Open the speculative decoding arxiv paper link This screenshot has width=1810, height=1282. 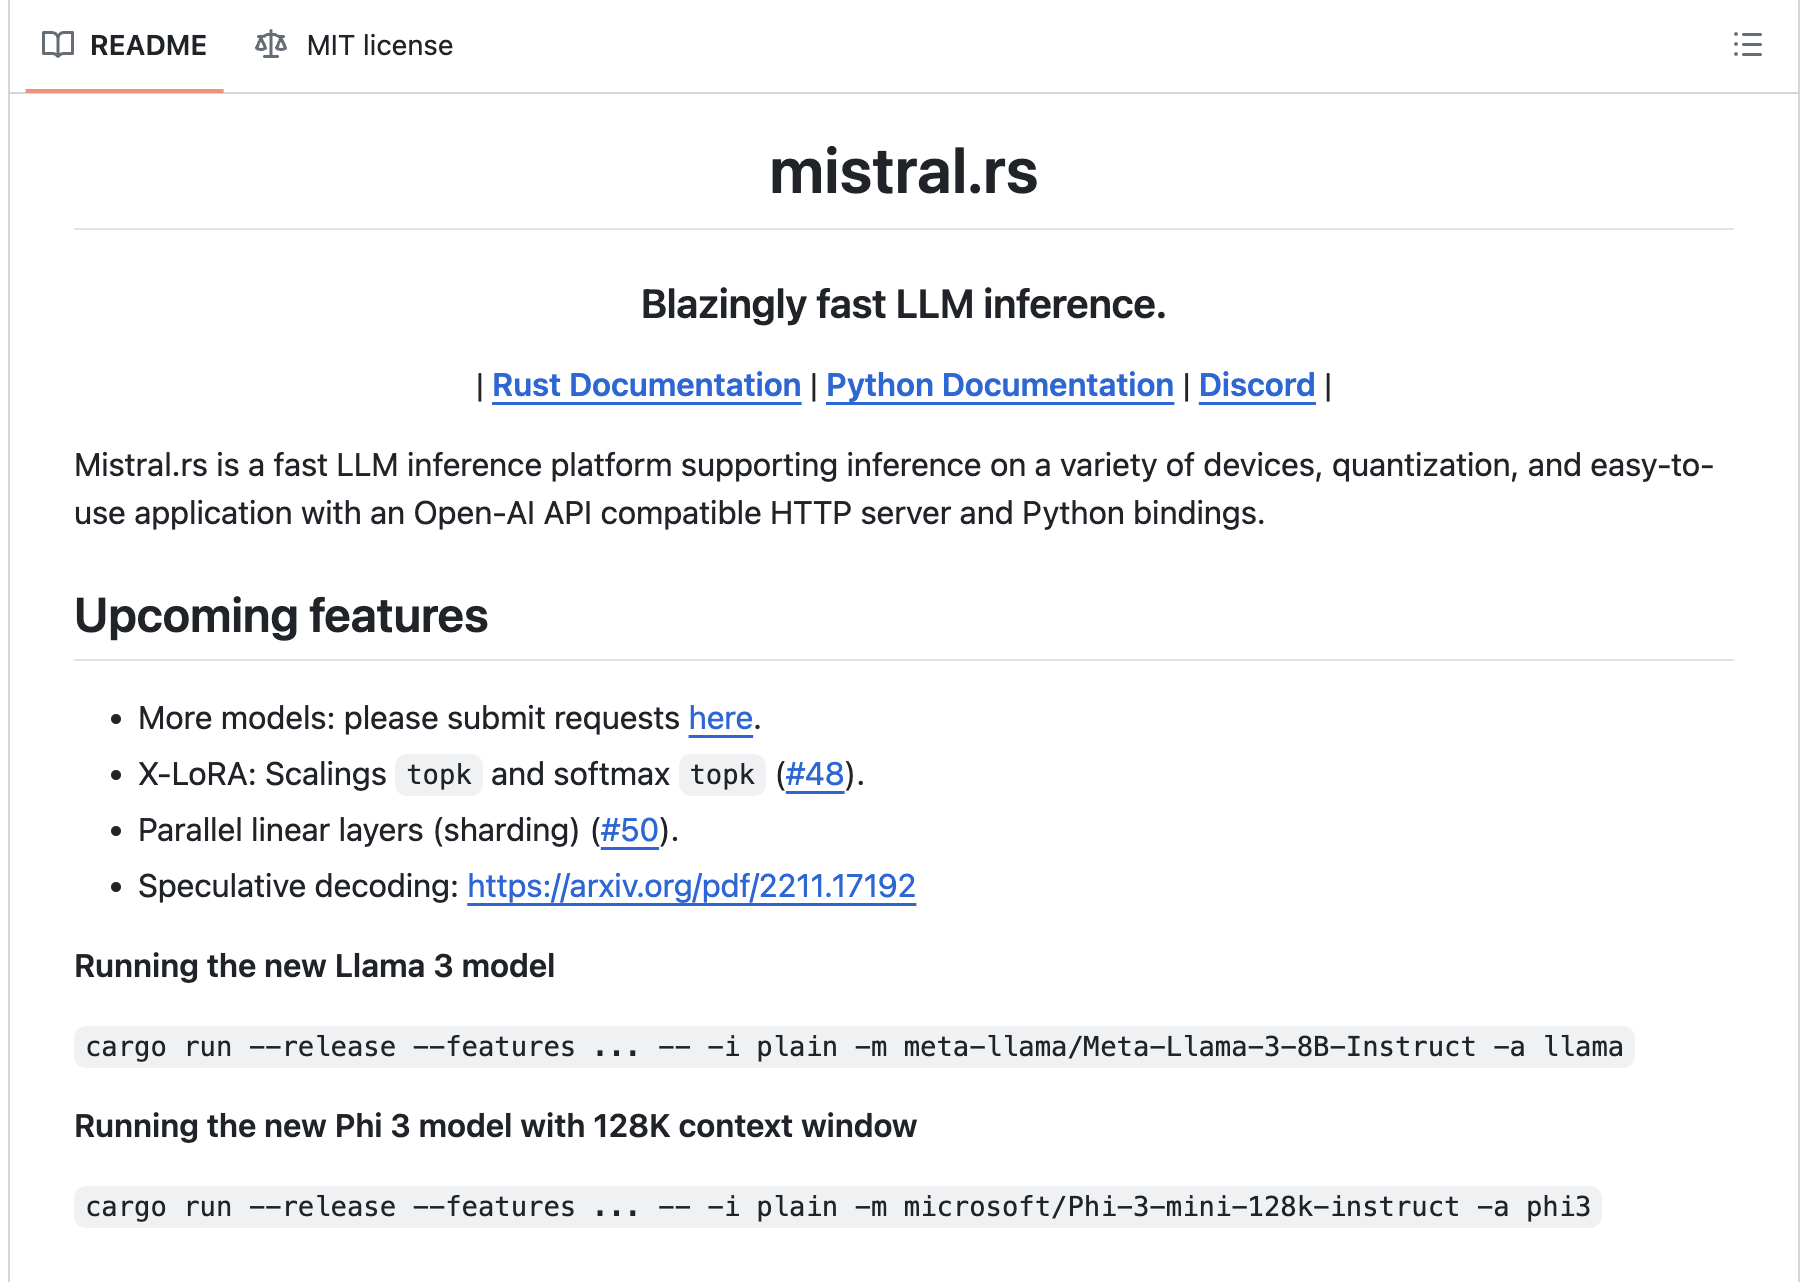pyautogui.click(x=691, y=886)
